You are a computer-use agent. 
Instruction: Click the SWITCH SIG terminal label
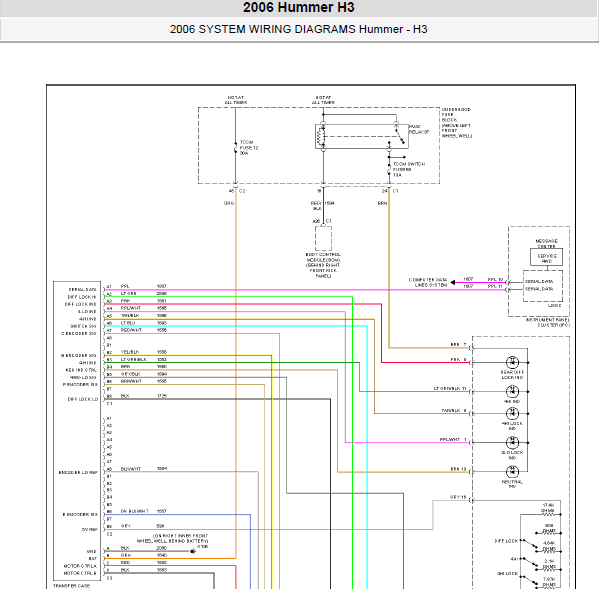pyautogui.click(x=83, y=326)
